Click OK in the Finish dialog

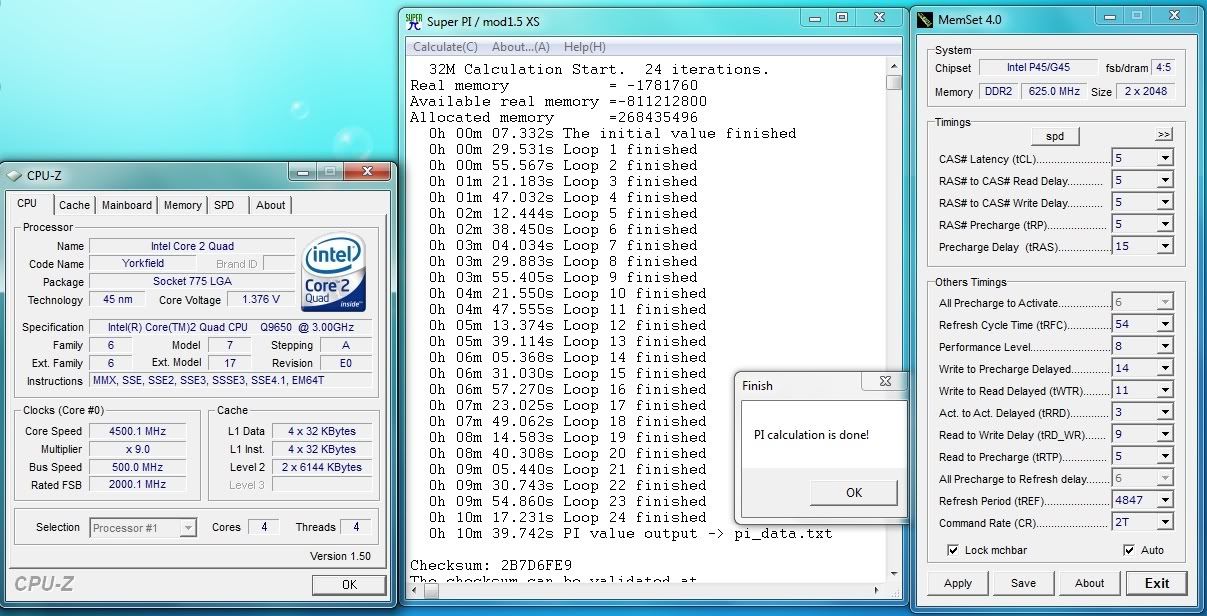pos(854,493)
